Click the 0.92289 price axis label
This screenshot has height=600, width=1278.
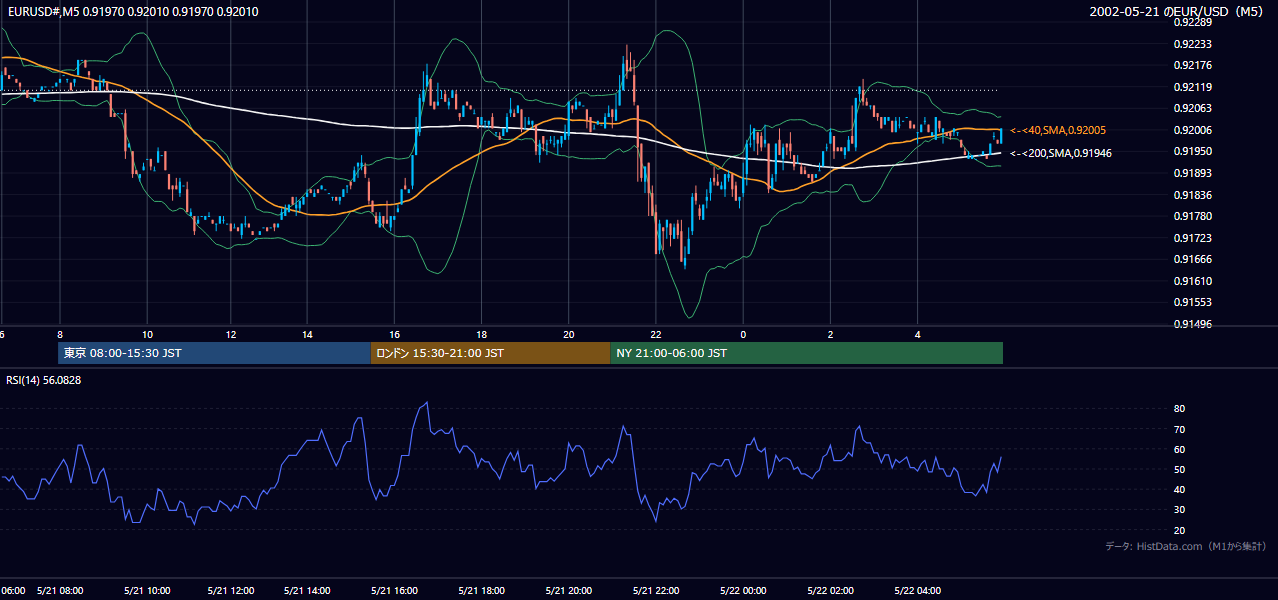1192,22
